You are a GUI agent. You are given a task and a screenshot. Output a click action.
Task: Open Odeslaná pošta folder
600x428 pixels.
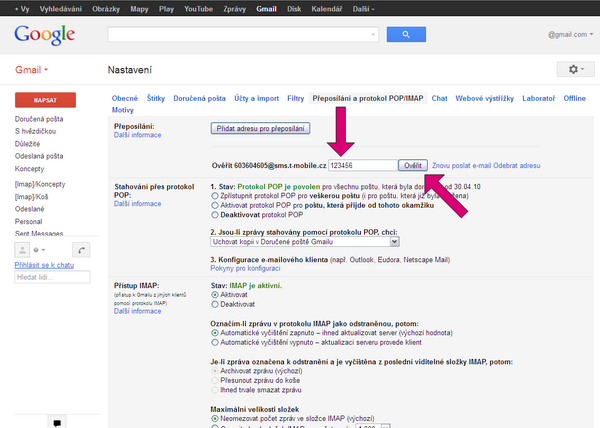[x=39, y=156]
